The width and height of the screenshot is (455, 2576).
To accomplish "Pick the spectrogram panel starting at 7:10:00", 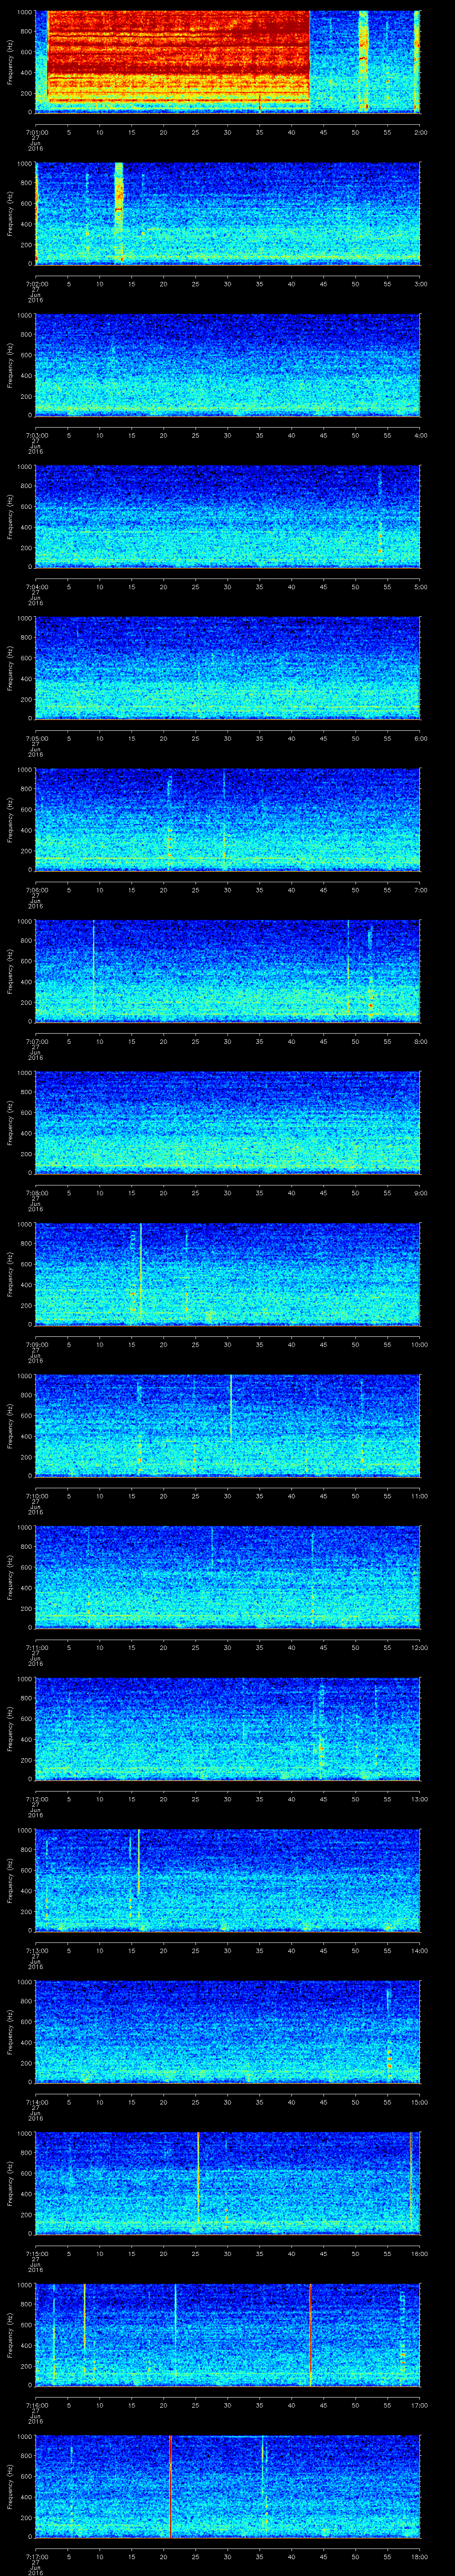I will pyautogui.click(x=228, y=1425).
